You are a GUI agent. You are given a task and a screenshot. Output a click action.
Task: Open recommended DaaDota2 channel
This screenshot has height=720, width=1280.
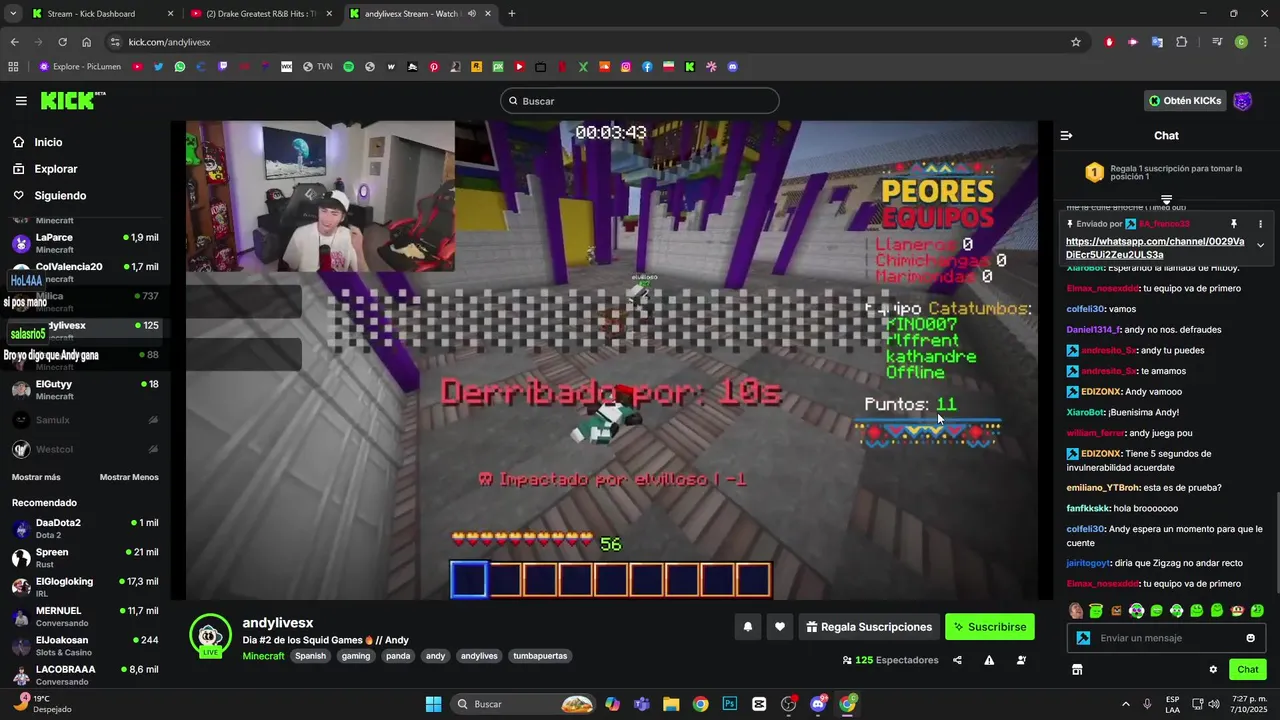(85, 529)
